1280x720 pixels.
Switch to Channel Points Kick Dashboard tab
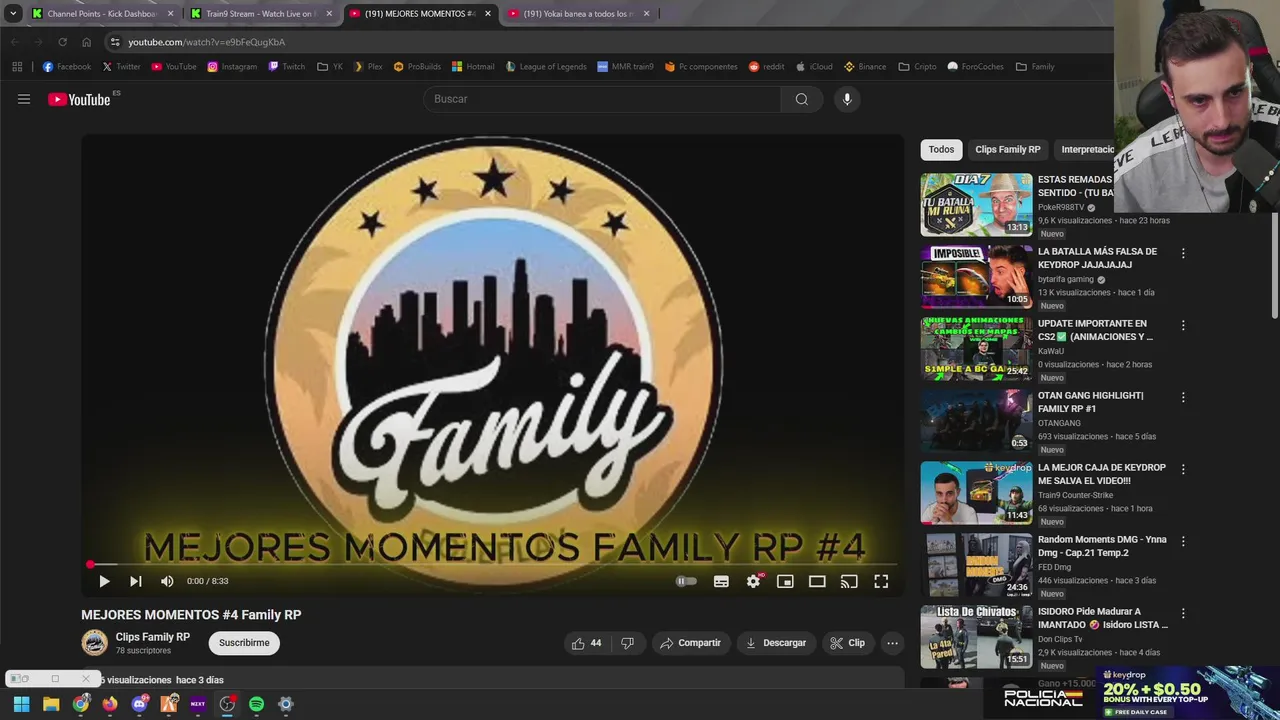pyautogui.click(x=100, y=14)
